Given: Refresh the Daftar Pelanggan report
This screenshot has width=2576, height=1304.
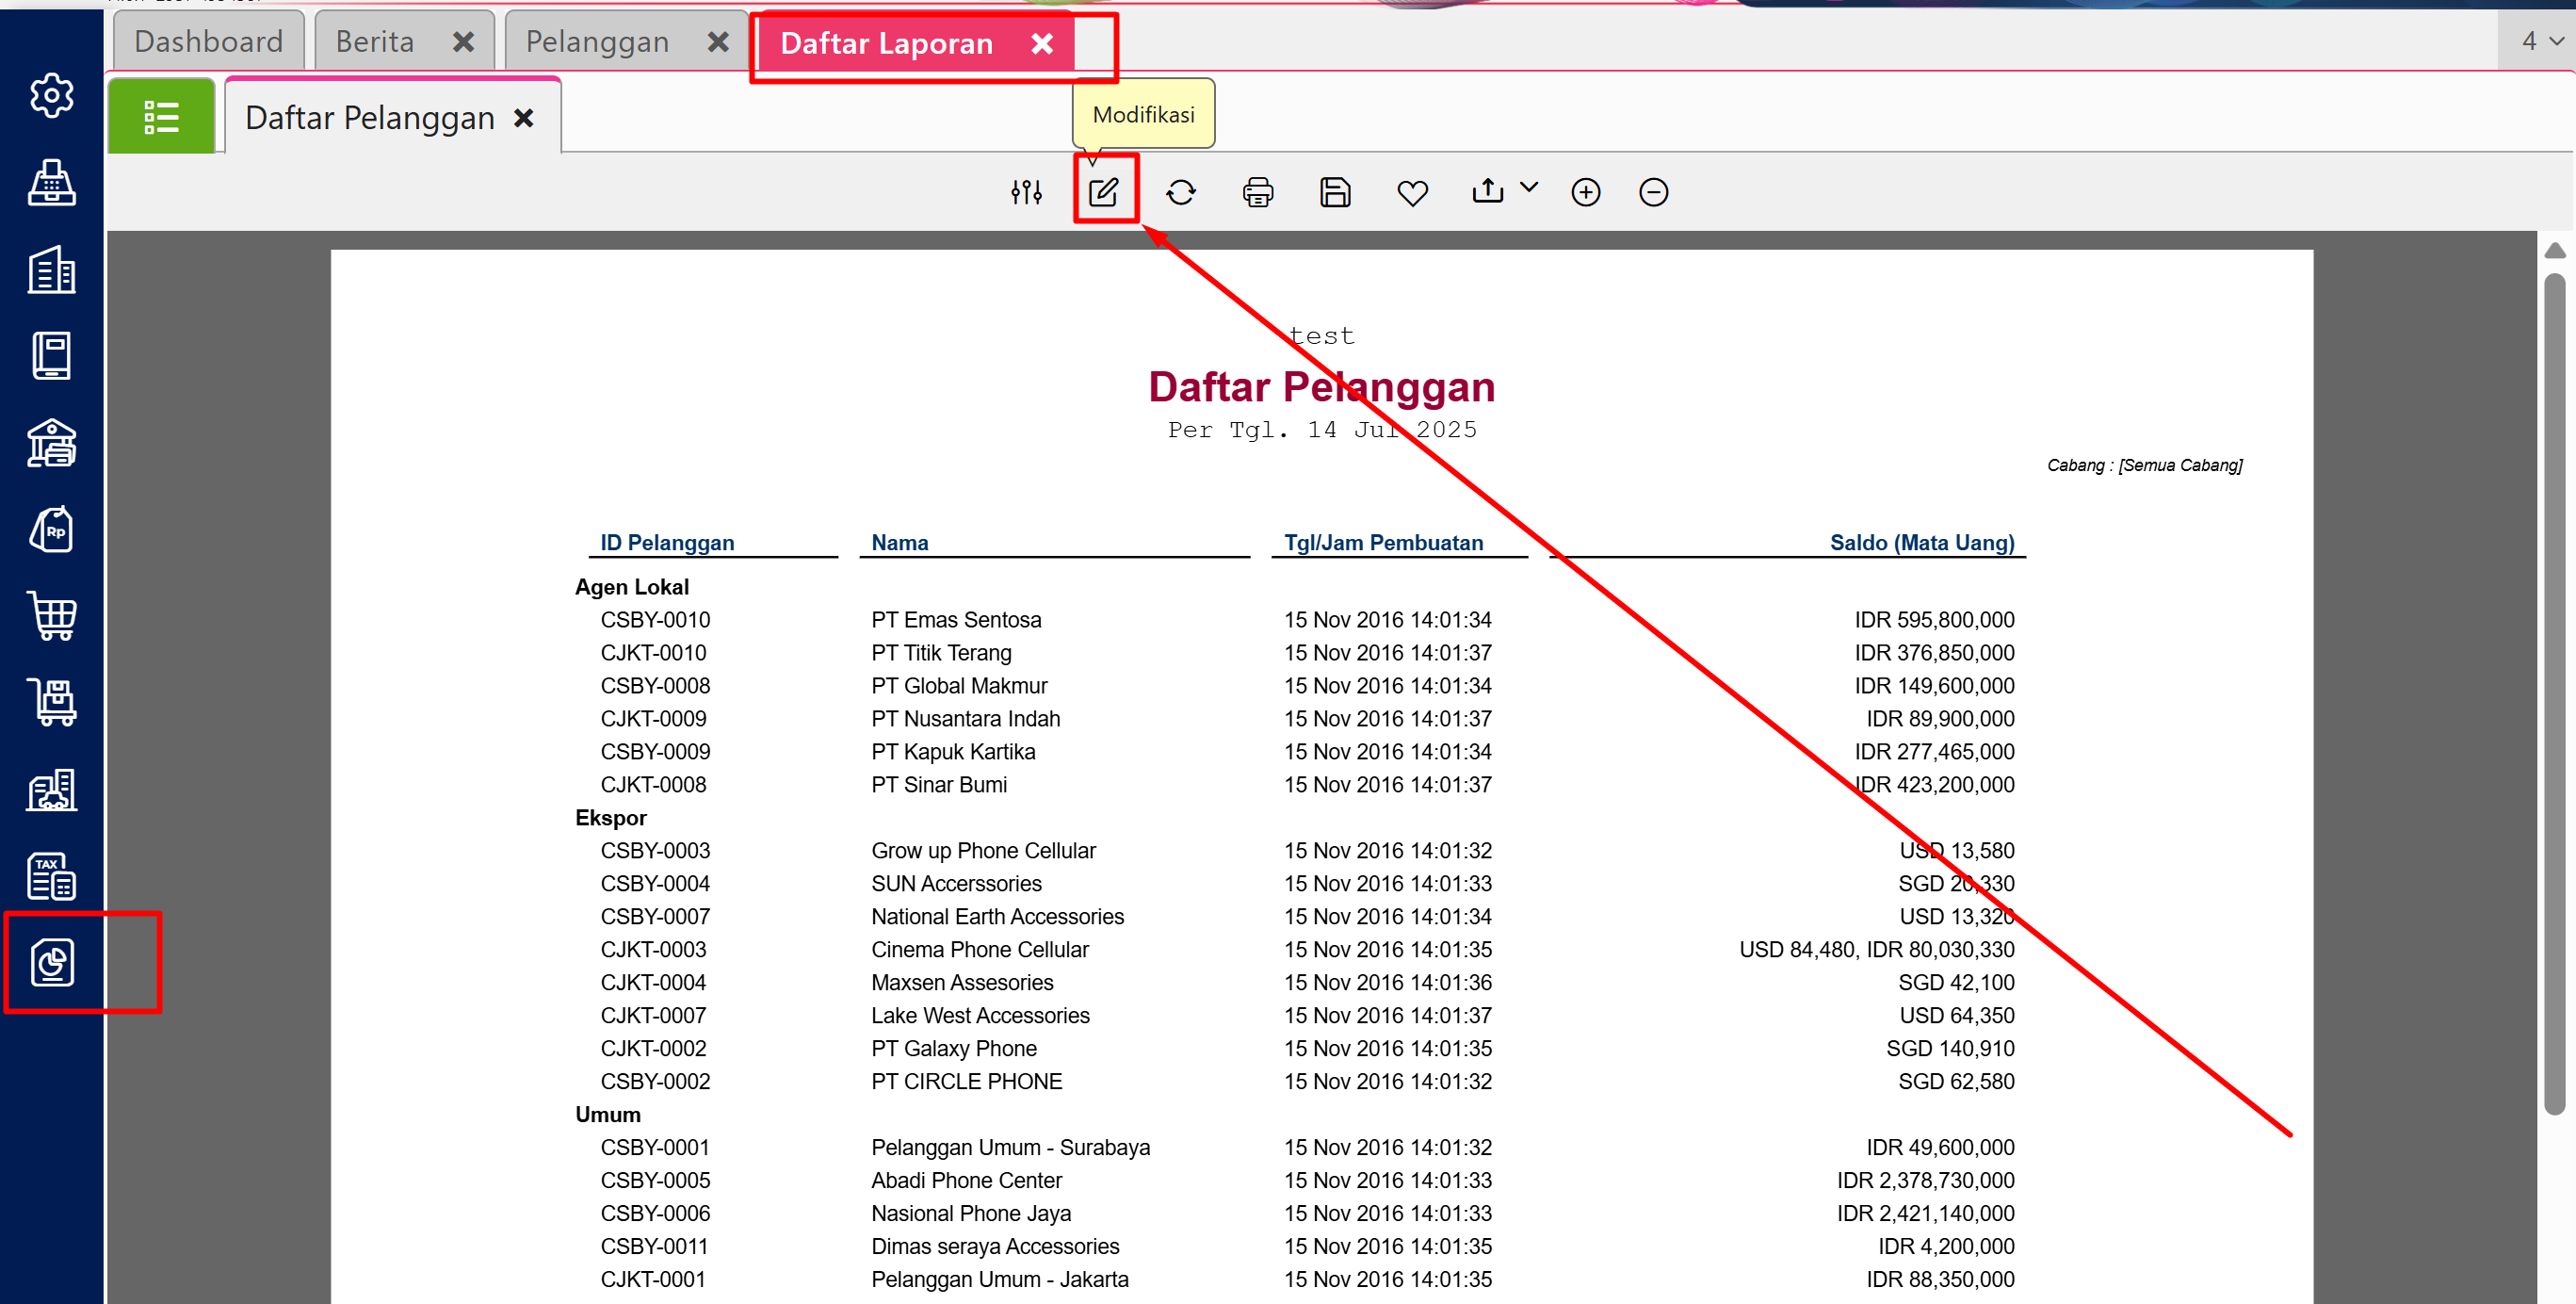Looking at the screenshot, I should tap(1181, 192).
